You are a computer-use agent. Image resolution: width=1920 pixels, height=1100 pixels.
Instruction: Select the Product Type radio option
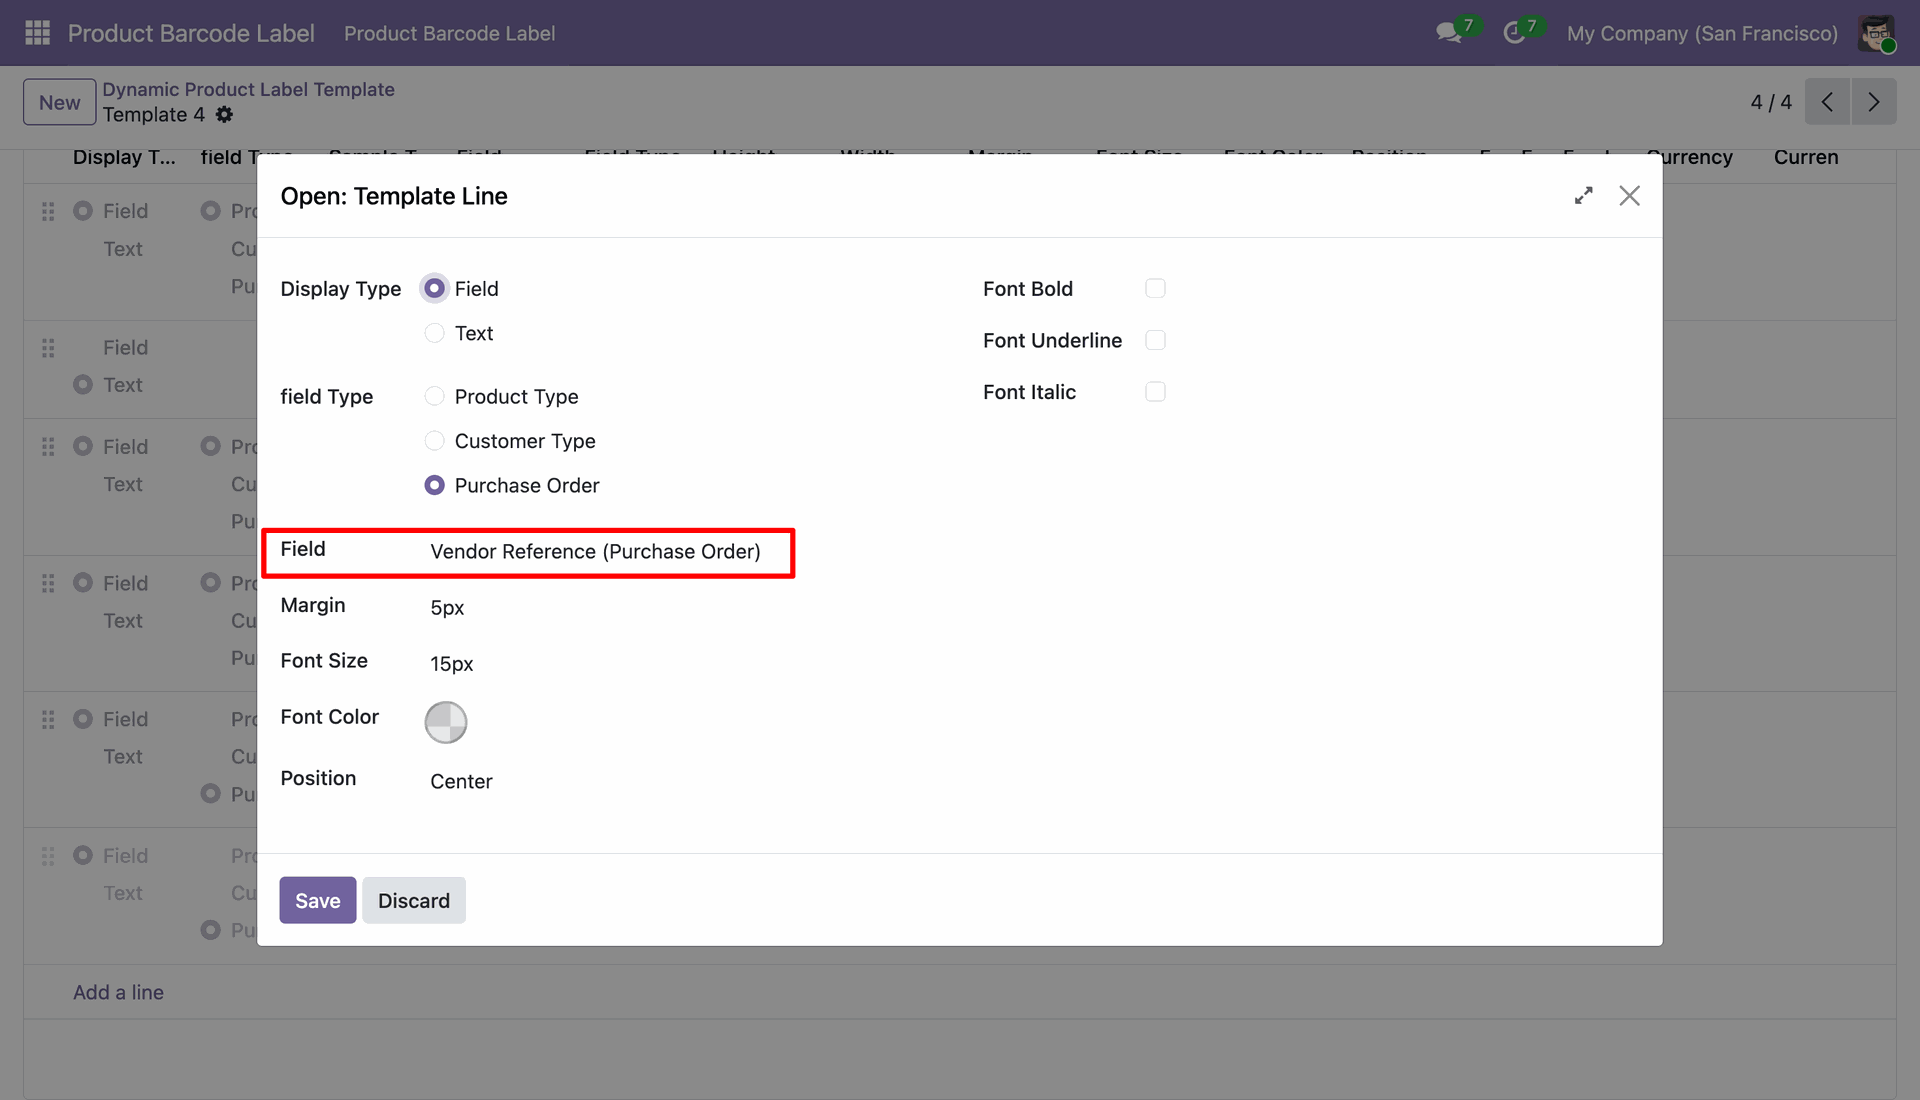pos(434,396)
